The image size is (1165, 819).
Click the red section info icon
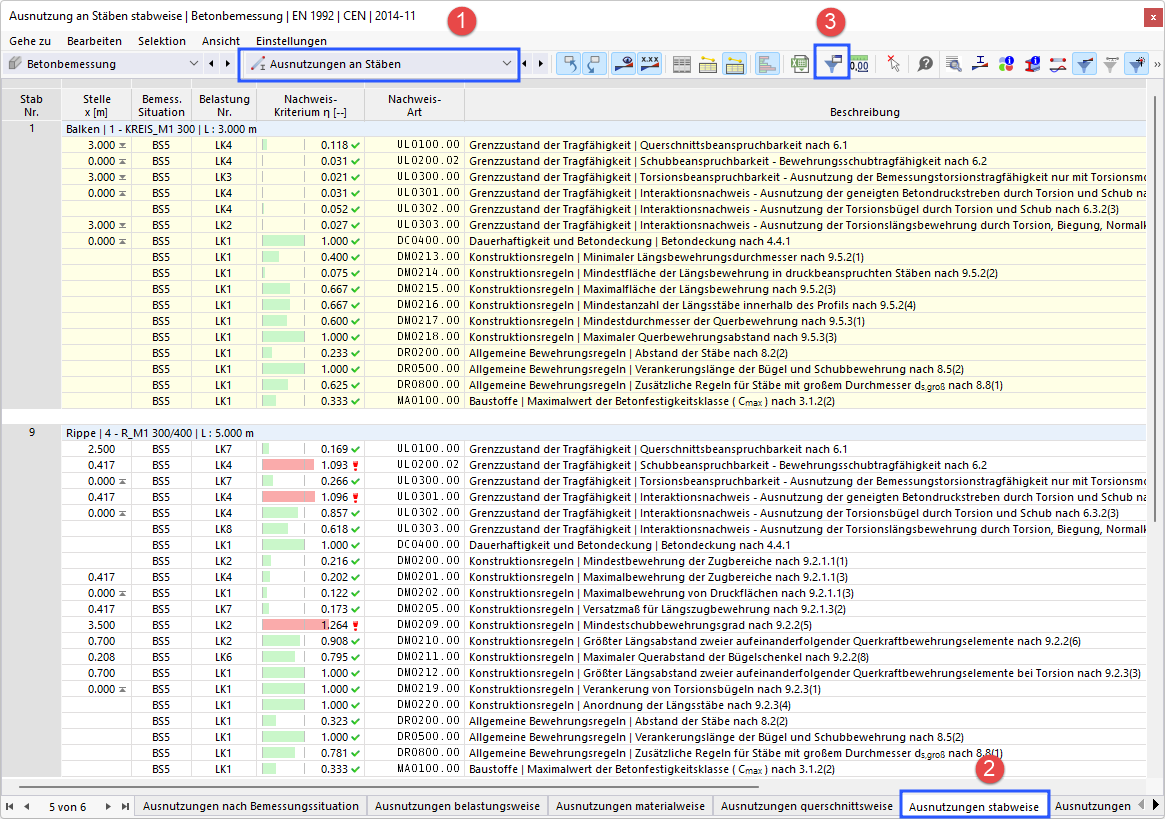pyautogui.click(x=1032, y=65)
